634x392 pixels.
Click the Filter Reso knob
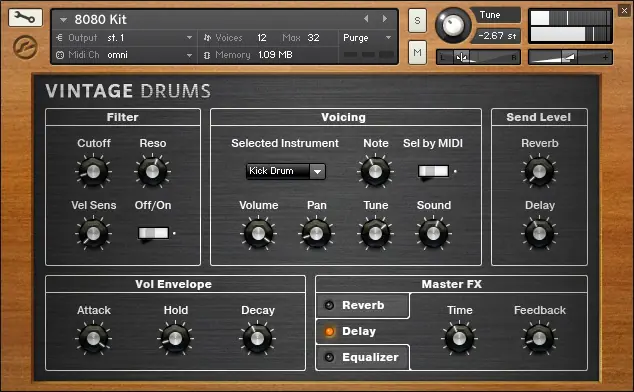[x=152, y=172]
